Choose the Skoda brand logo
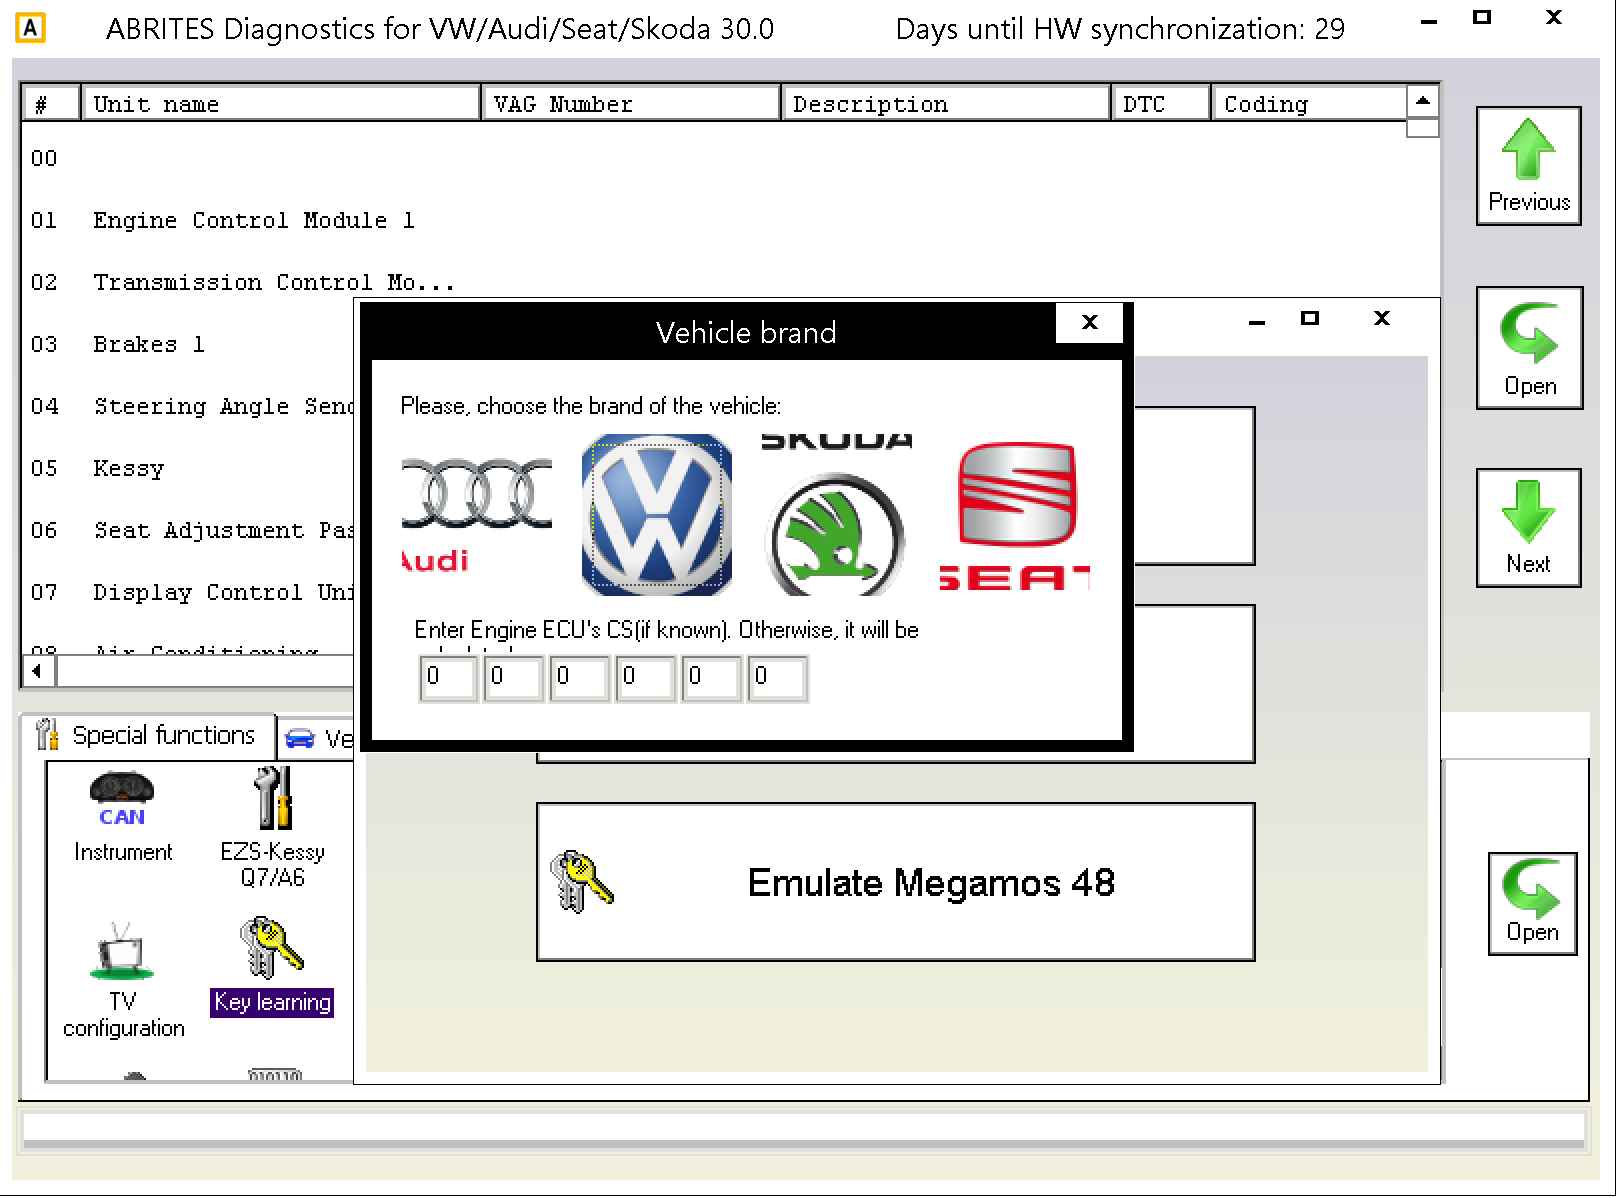 click(836, 514)
